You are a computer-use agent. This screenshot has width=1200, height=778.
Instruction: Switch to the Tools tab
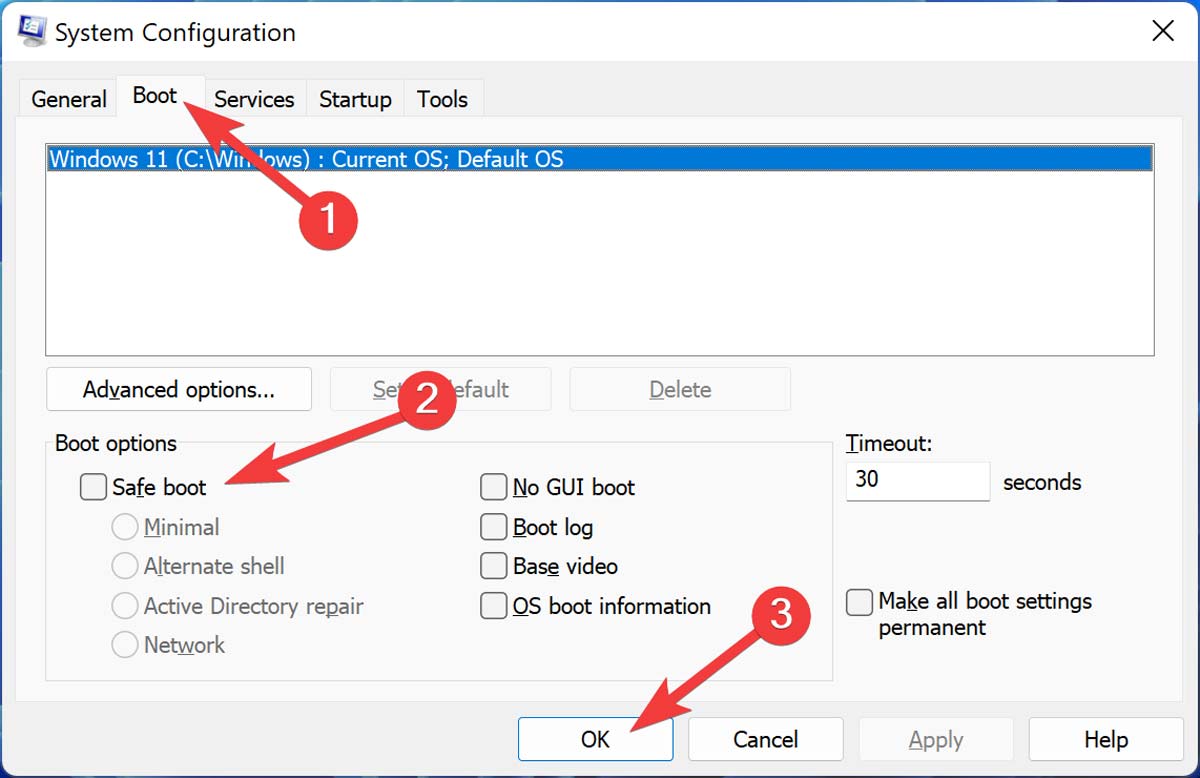click(443, 98)
